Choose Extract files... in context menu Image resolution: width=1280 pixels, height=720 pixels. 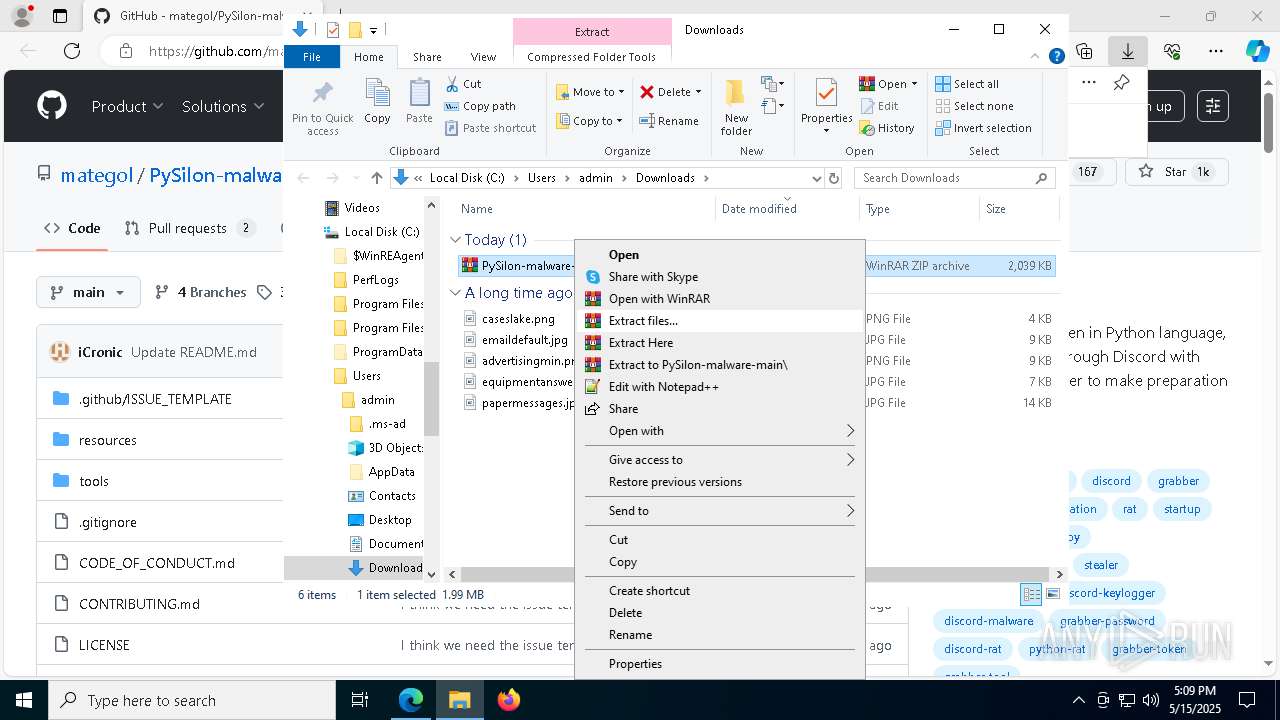(720, 321)
